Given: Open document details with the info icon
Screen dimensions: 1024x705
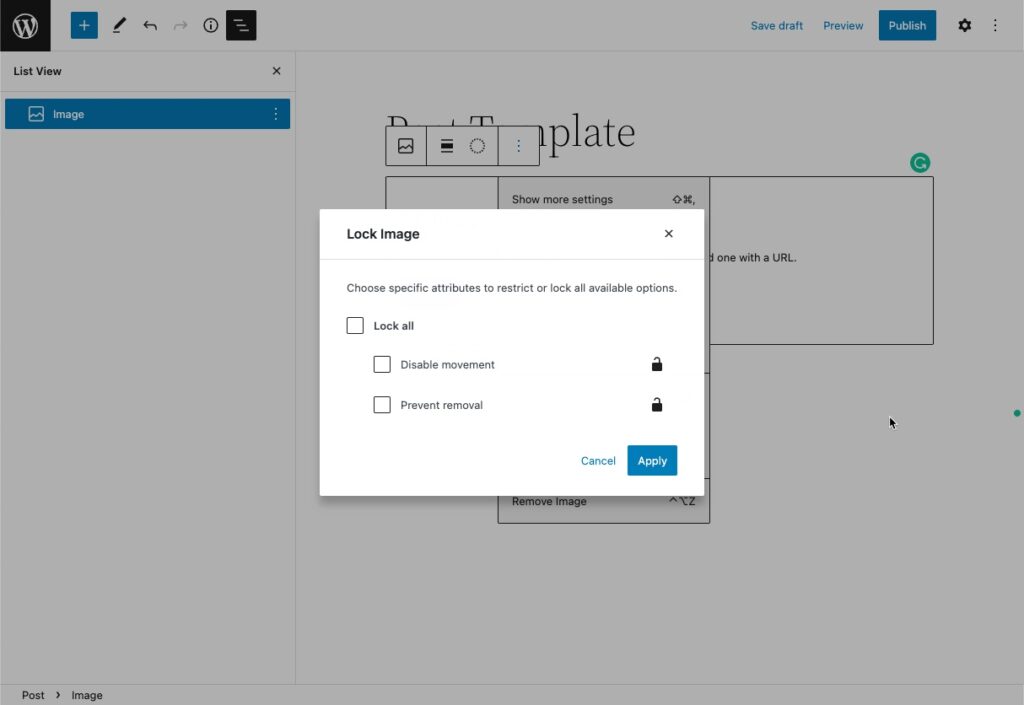Looking at the screenshot, I should 210,25.
